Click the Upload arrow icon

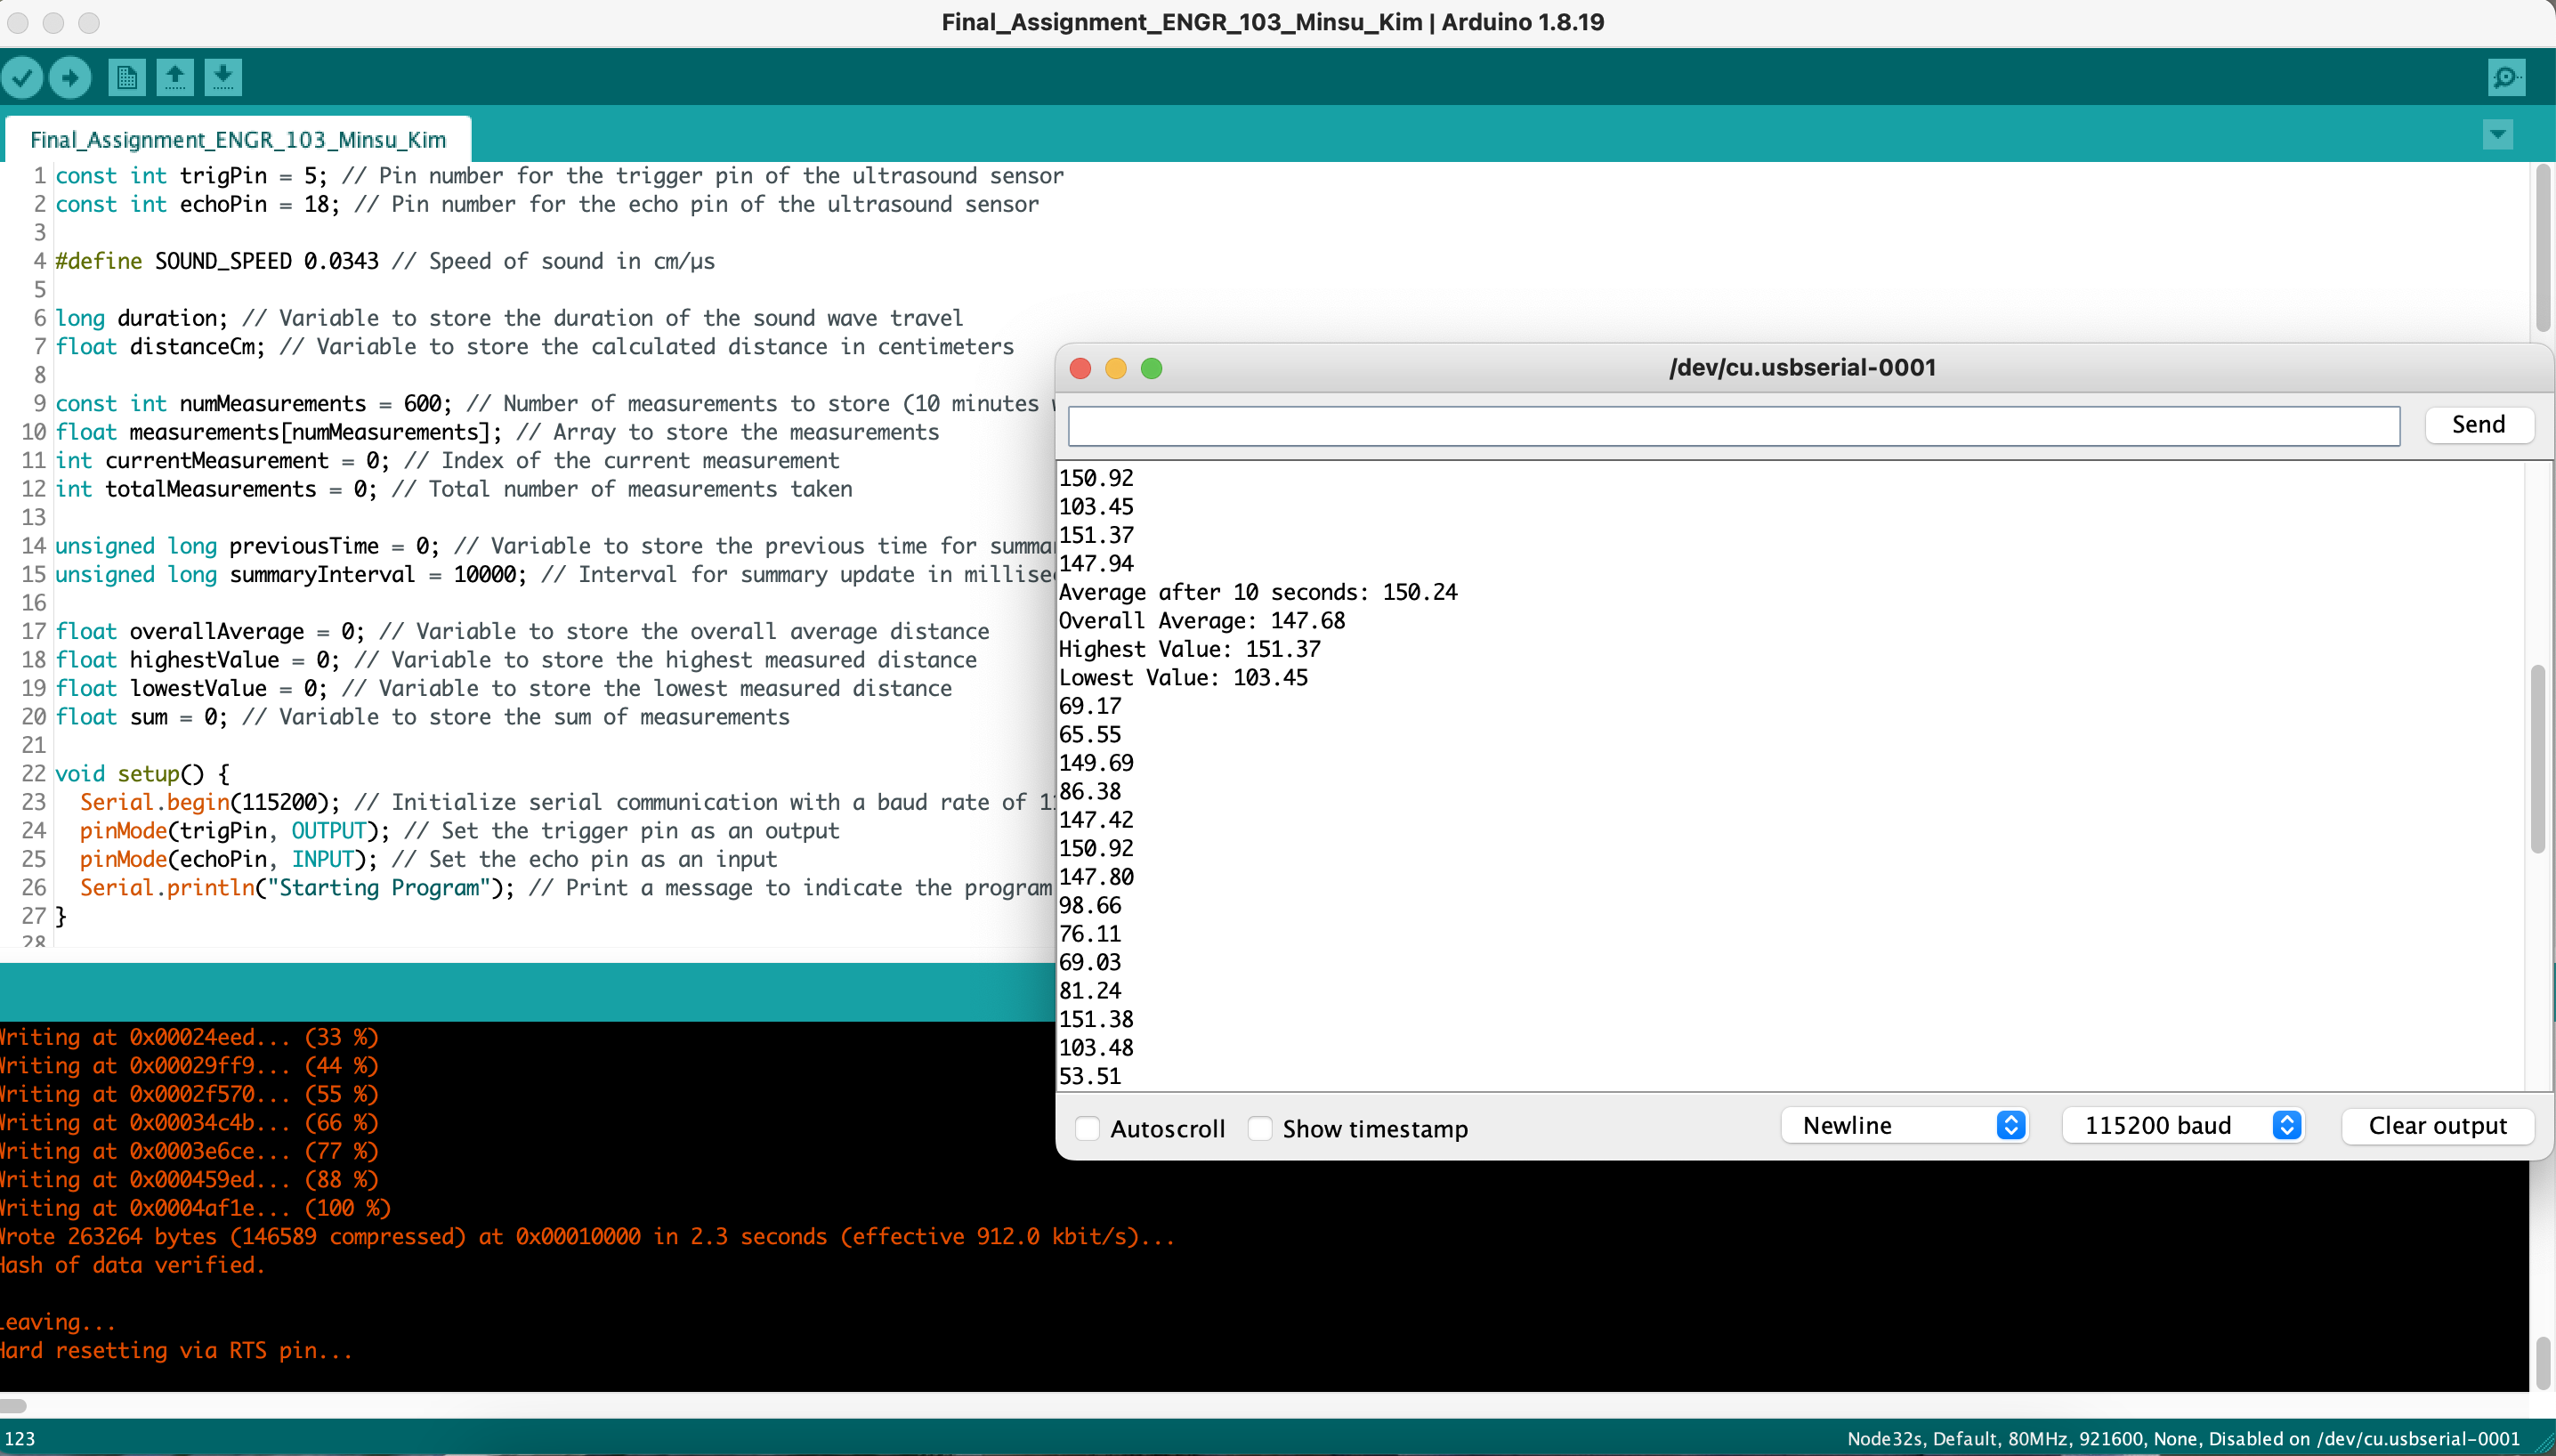click(70, 77)
